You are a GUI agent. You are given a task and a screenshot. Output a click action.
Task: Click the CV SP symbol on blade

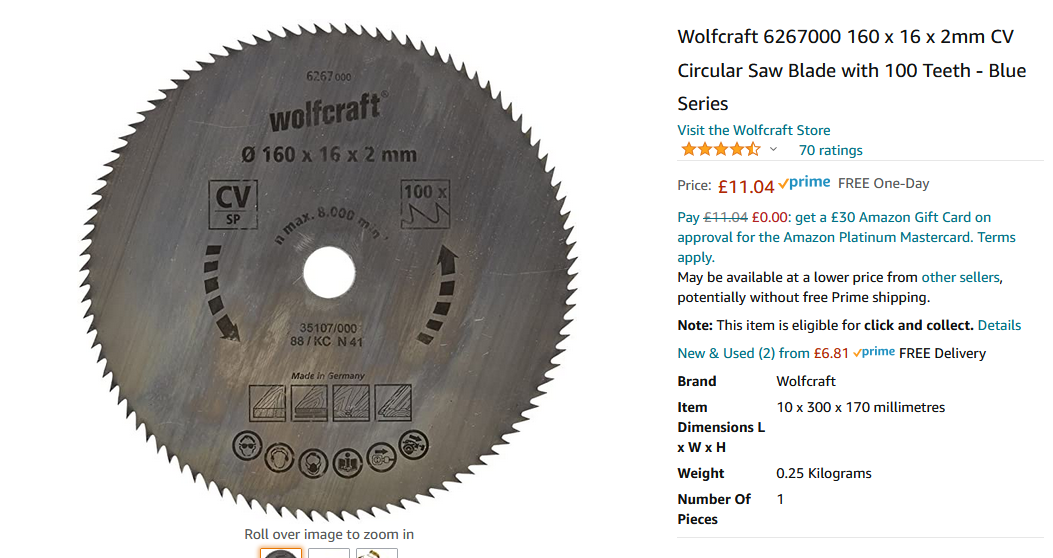coord(233,205)
